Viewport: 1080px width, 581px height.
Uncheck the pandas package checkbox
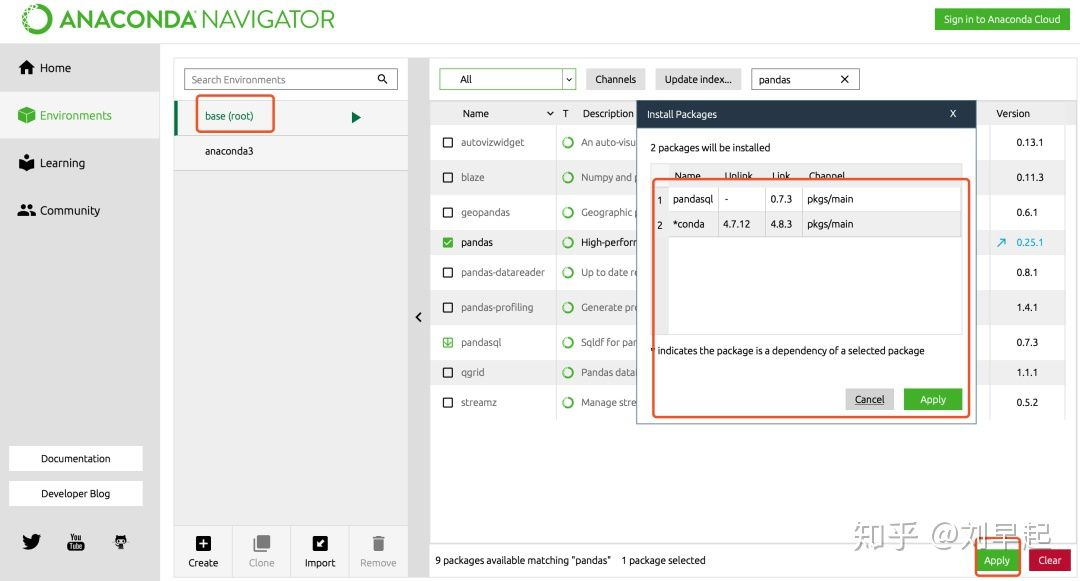click(x=448, y=242)
